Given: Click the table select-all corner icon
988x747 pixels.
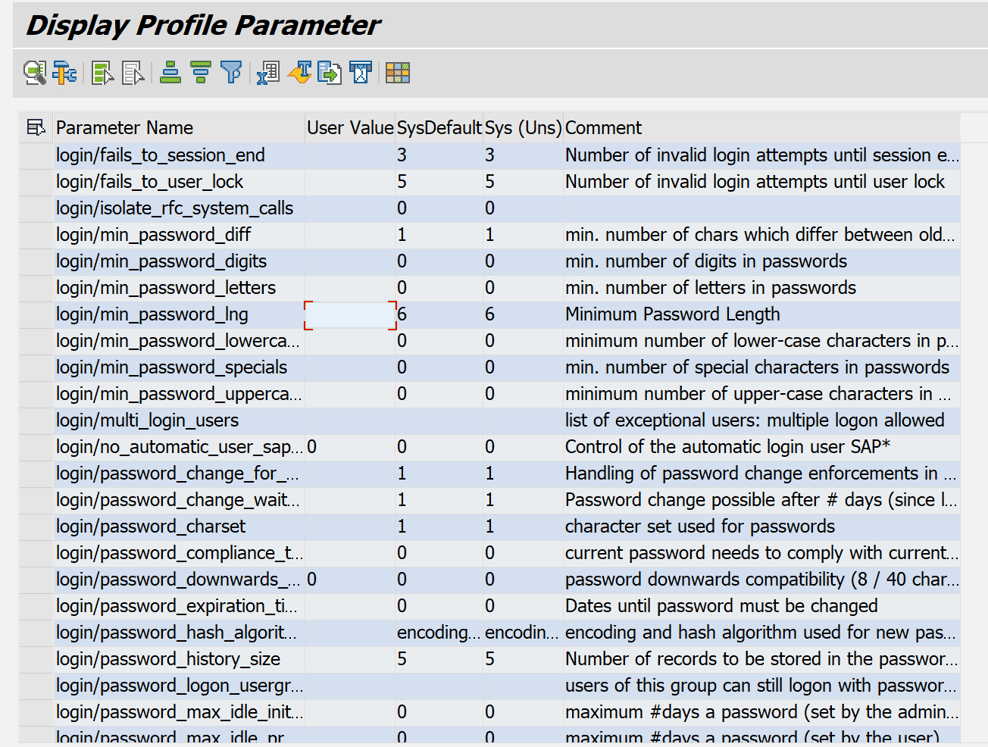Looking at the screenshot, I should [36, 127].
